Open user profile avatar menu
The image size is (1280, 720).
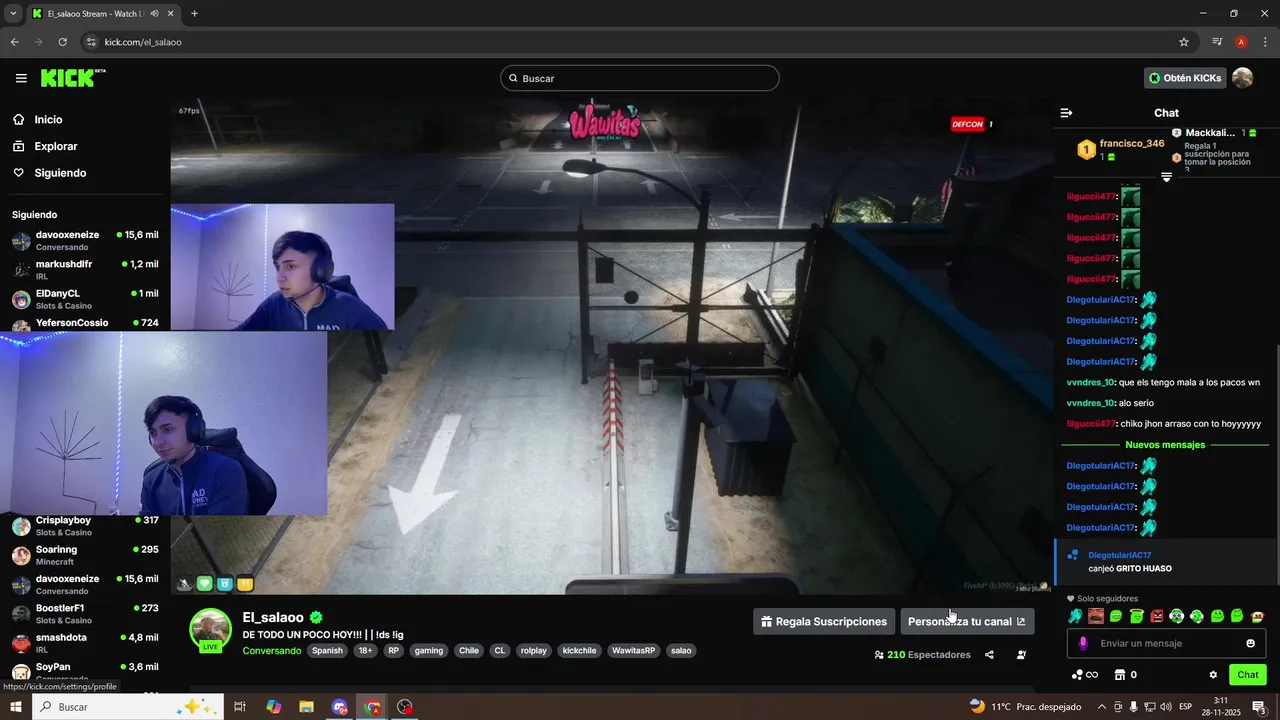tap(1242, 78)
